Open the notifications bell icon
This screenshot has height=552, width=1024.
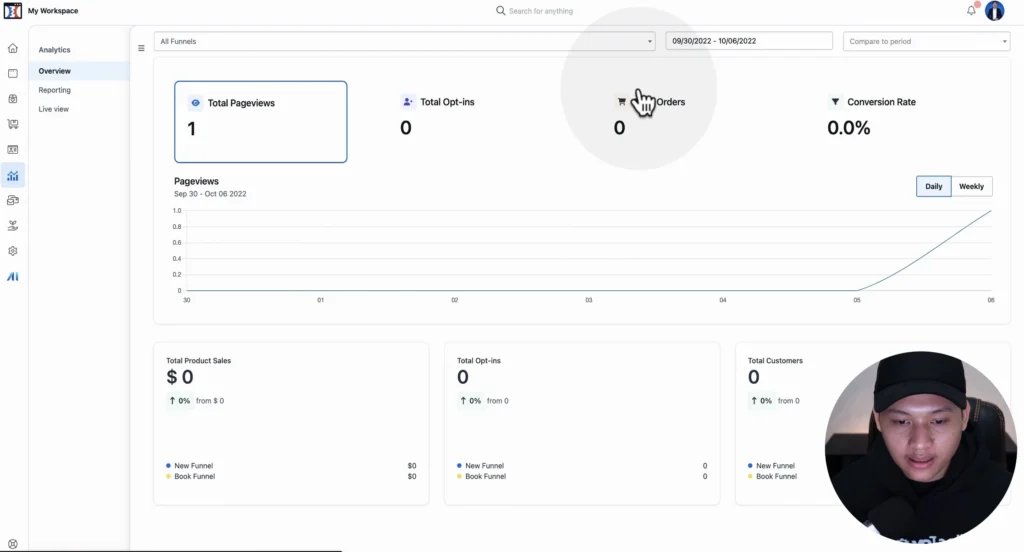coord(971,10)
